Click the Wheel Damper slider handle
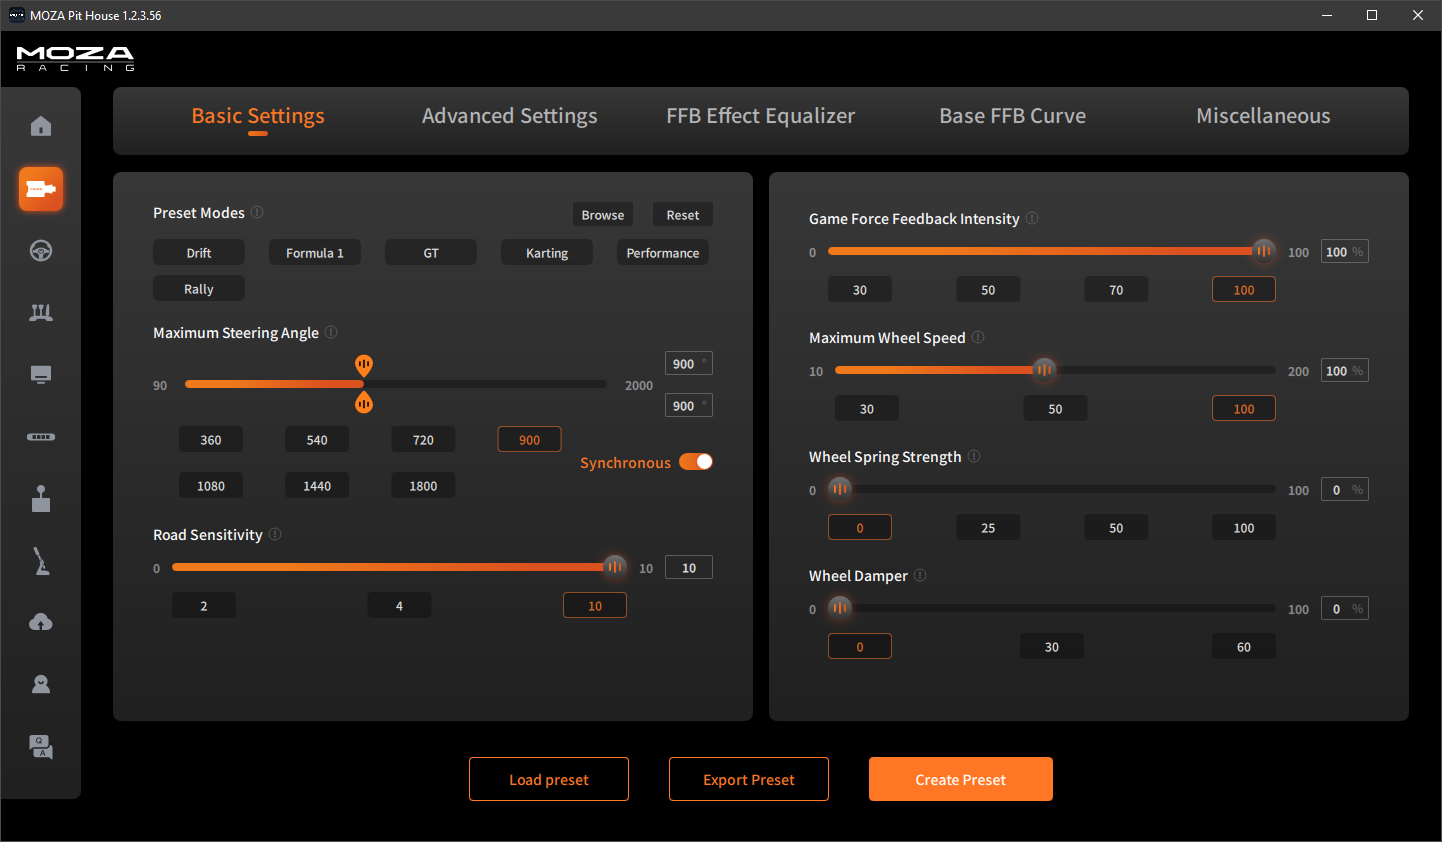This screenshot has height=842, width=1442. pos(840,608)
